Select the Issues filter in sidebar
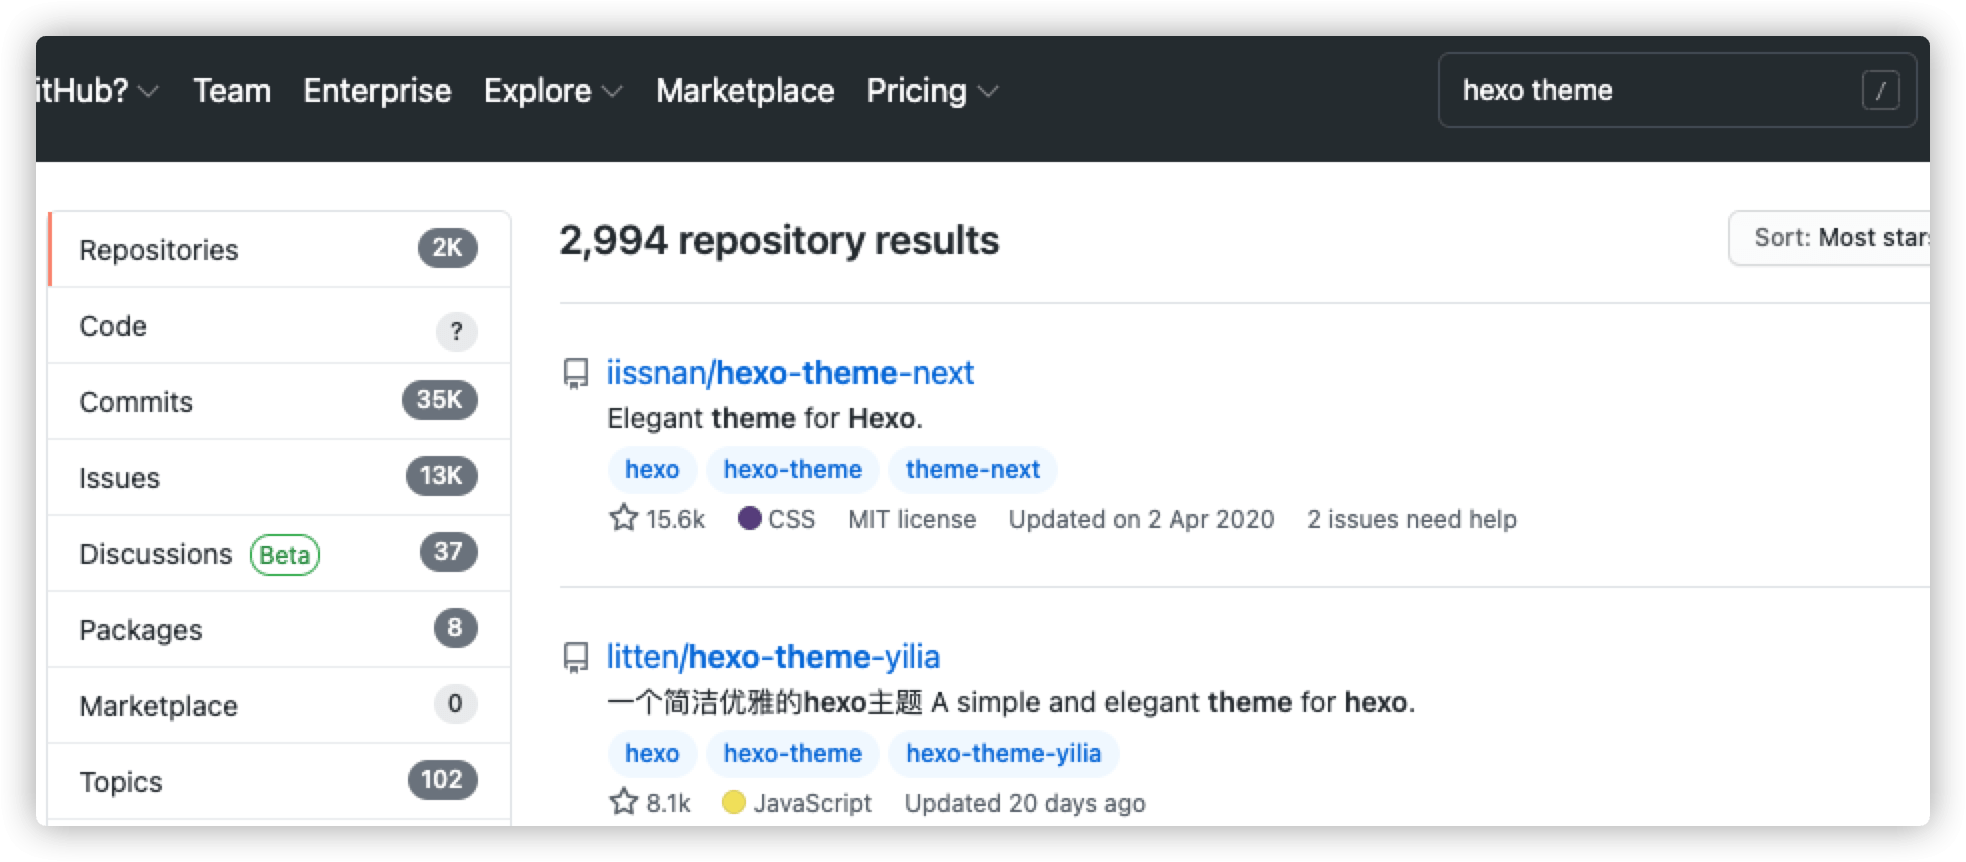 tap(119, 478)
